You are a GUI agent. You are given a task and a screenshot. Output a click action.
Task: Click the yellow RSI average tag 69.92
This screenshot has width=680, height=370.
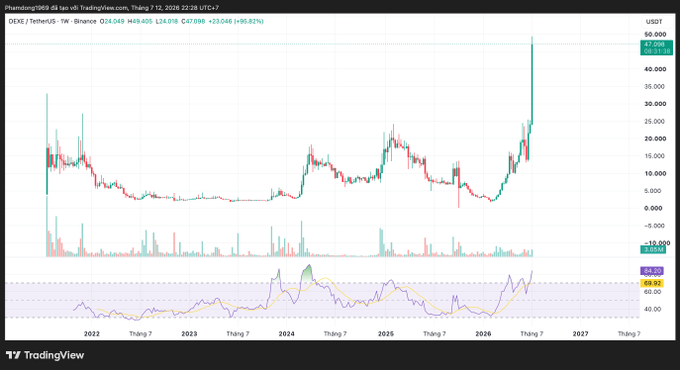click(652, 283)
